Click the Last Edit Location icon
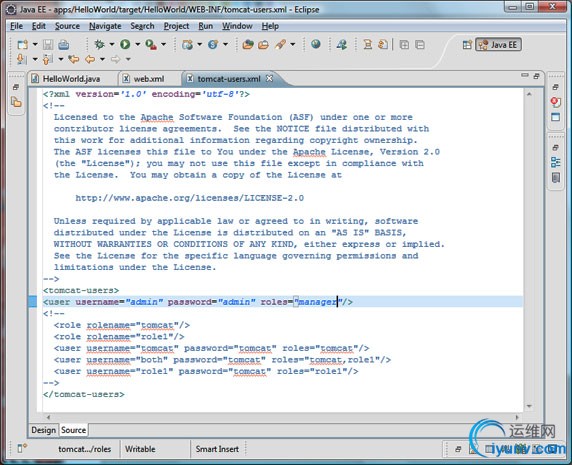This screenshot has width=572, height=465. click(74, 59)
